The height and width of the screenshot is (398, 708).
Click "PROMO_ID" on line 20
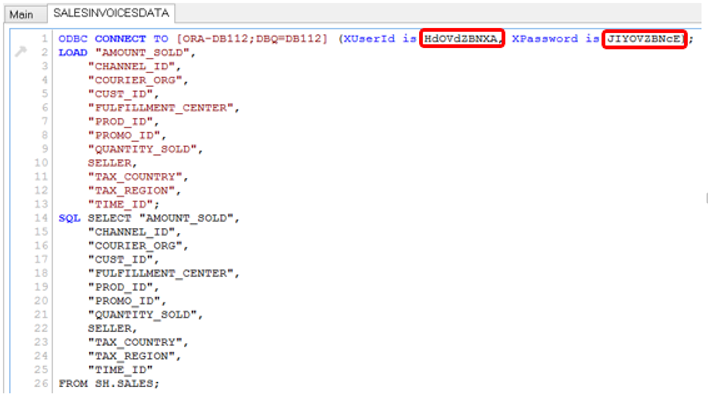[124, 301]
